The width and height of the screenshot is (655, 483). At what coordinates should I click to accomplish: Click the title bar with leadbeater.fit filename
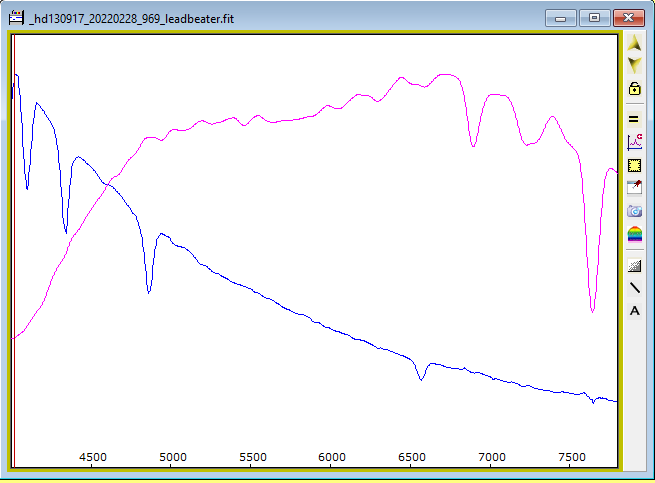click(300, 18)
